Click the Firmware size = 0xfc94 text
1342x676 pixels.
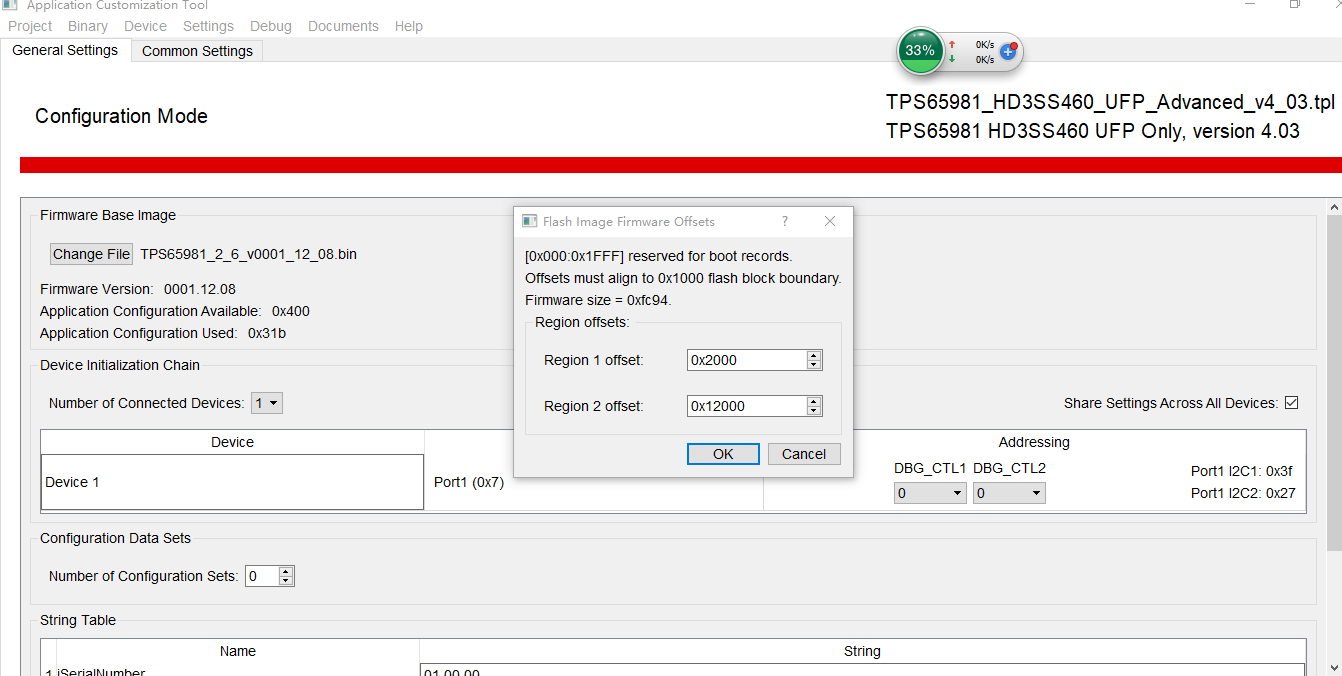click(598, 300)
